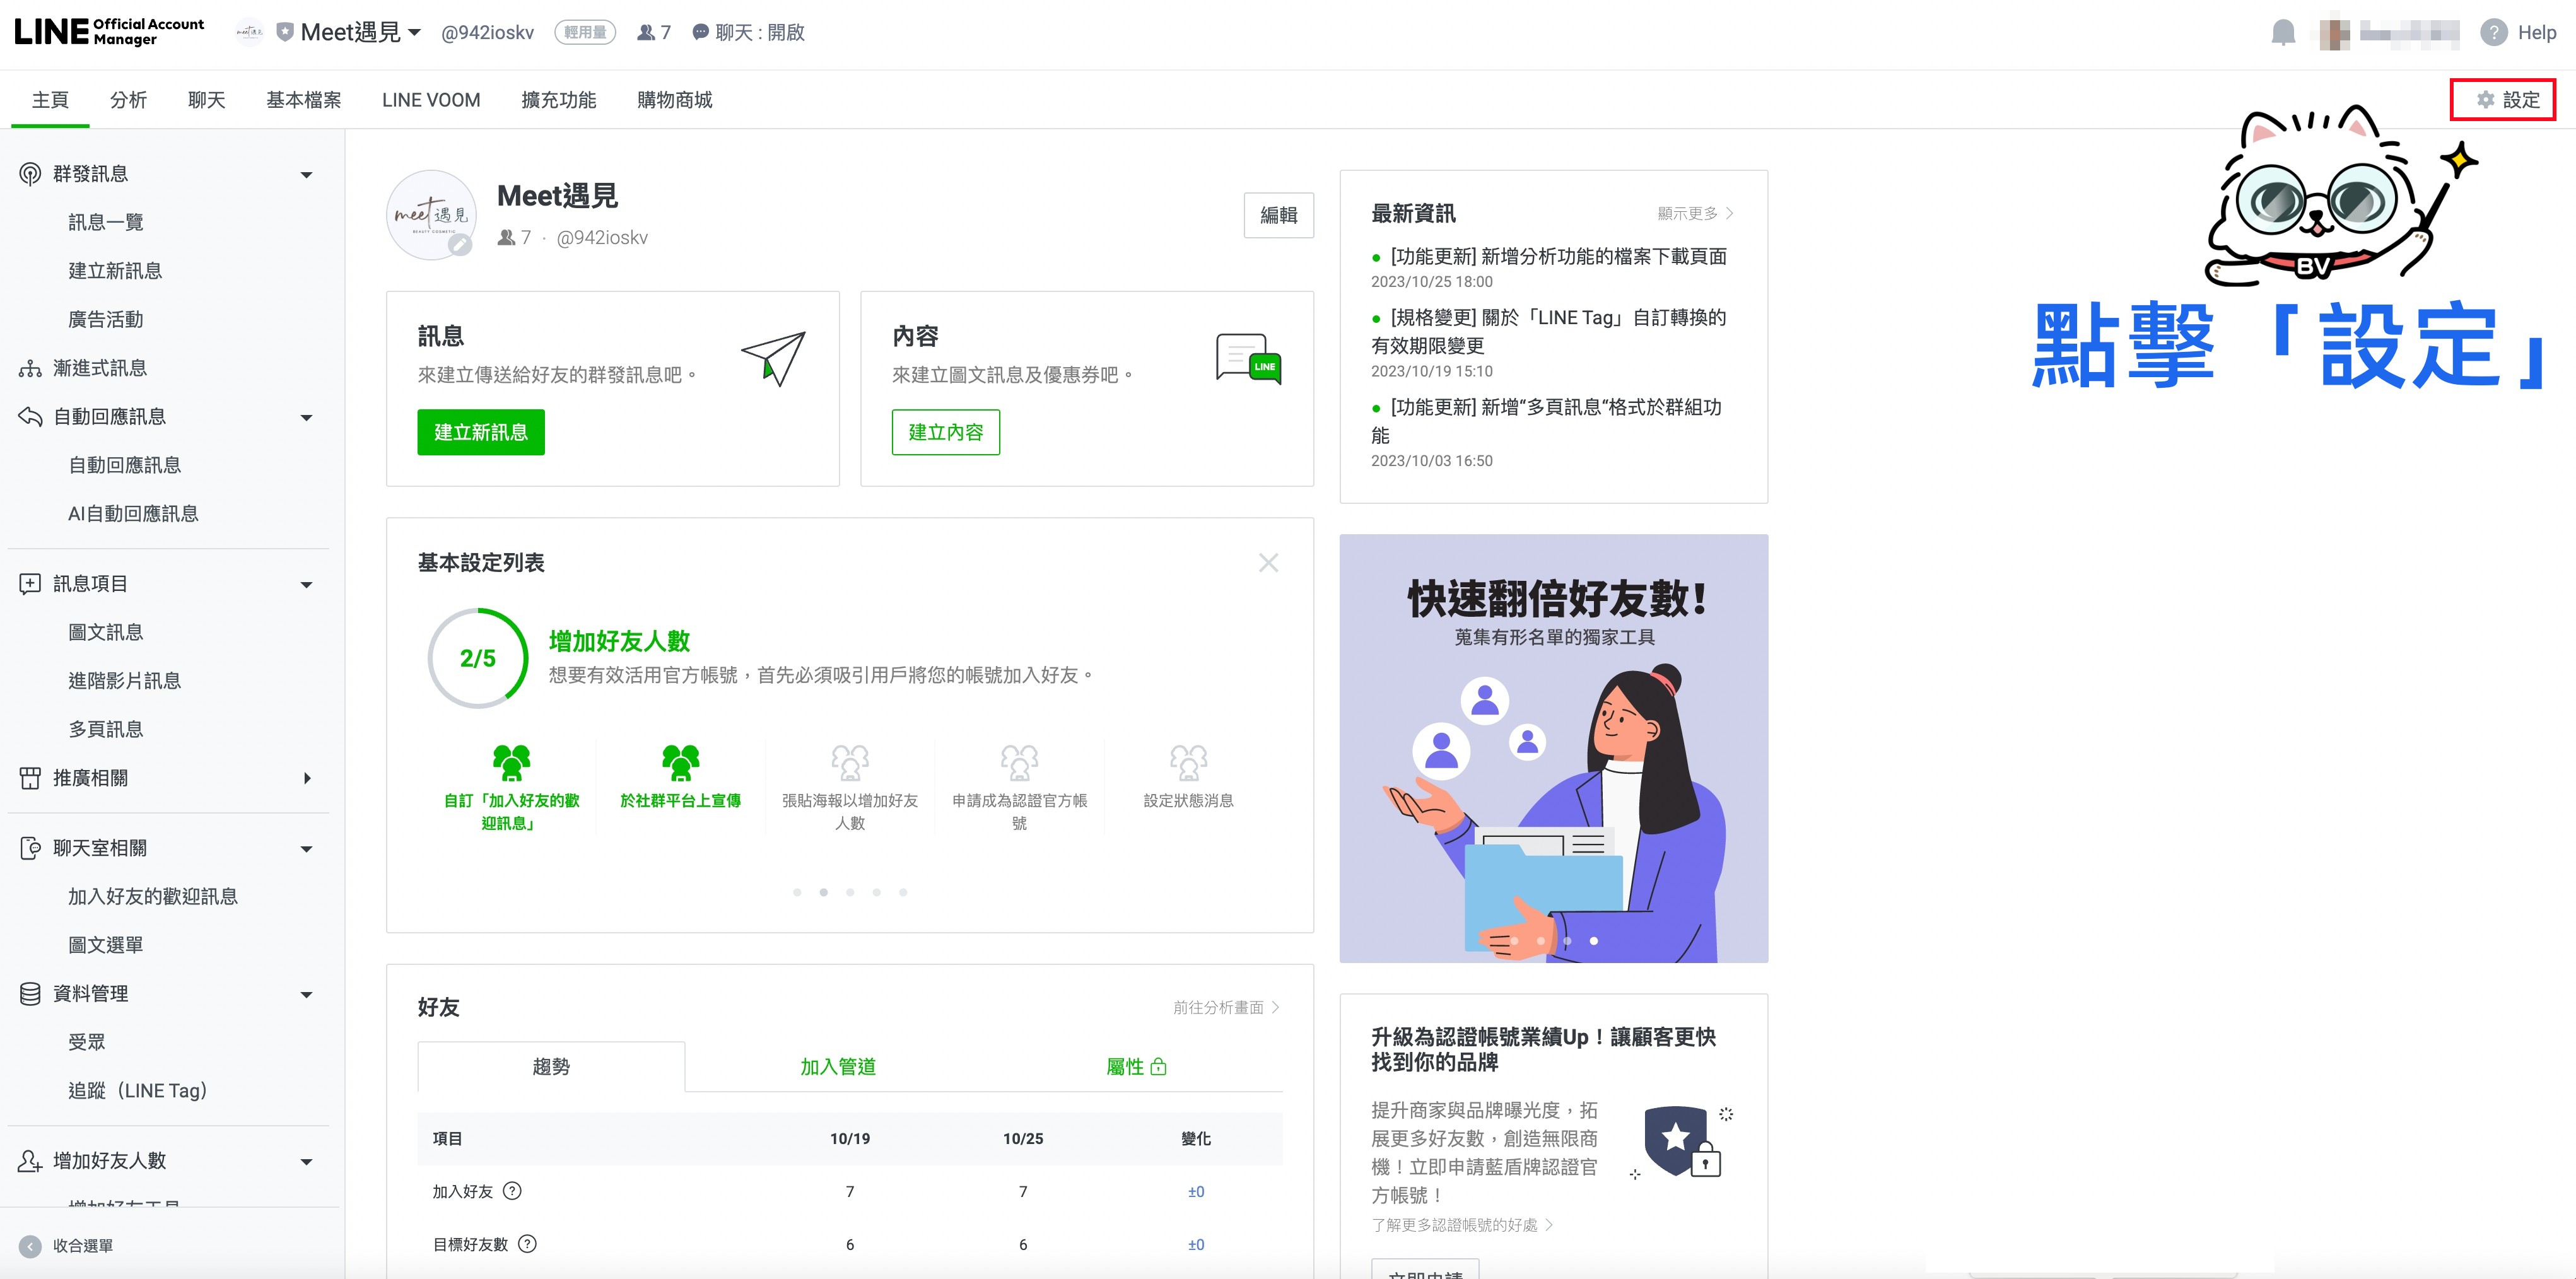Collapse the 訊息項目 section arrow
Viewport: 2576px width, 1279px height.
tap(307, 585)
